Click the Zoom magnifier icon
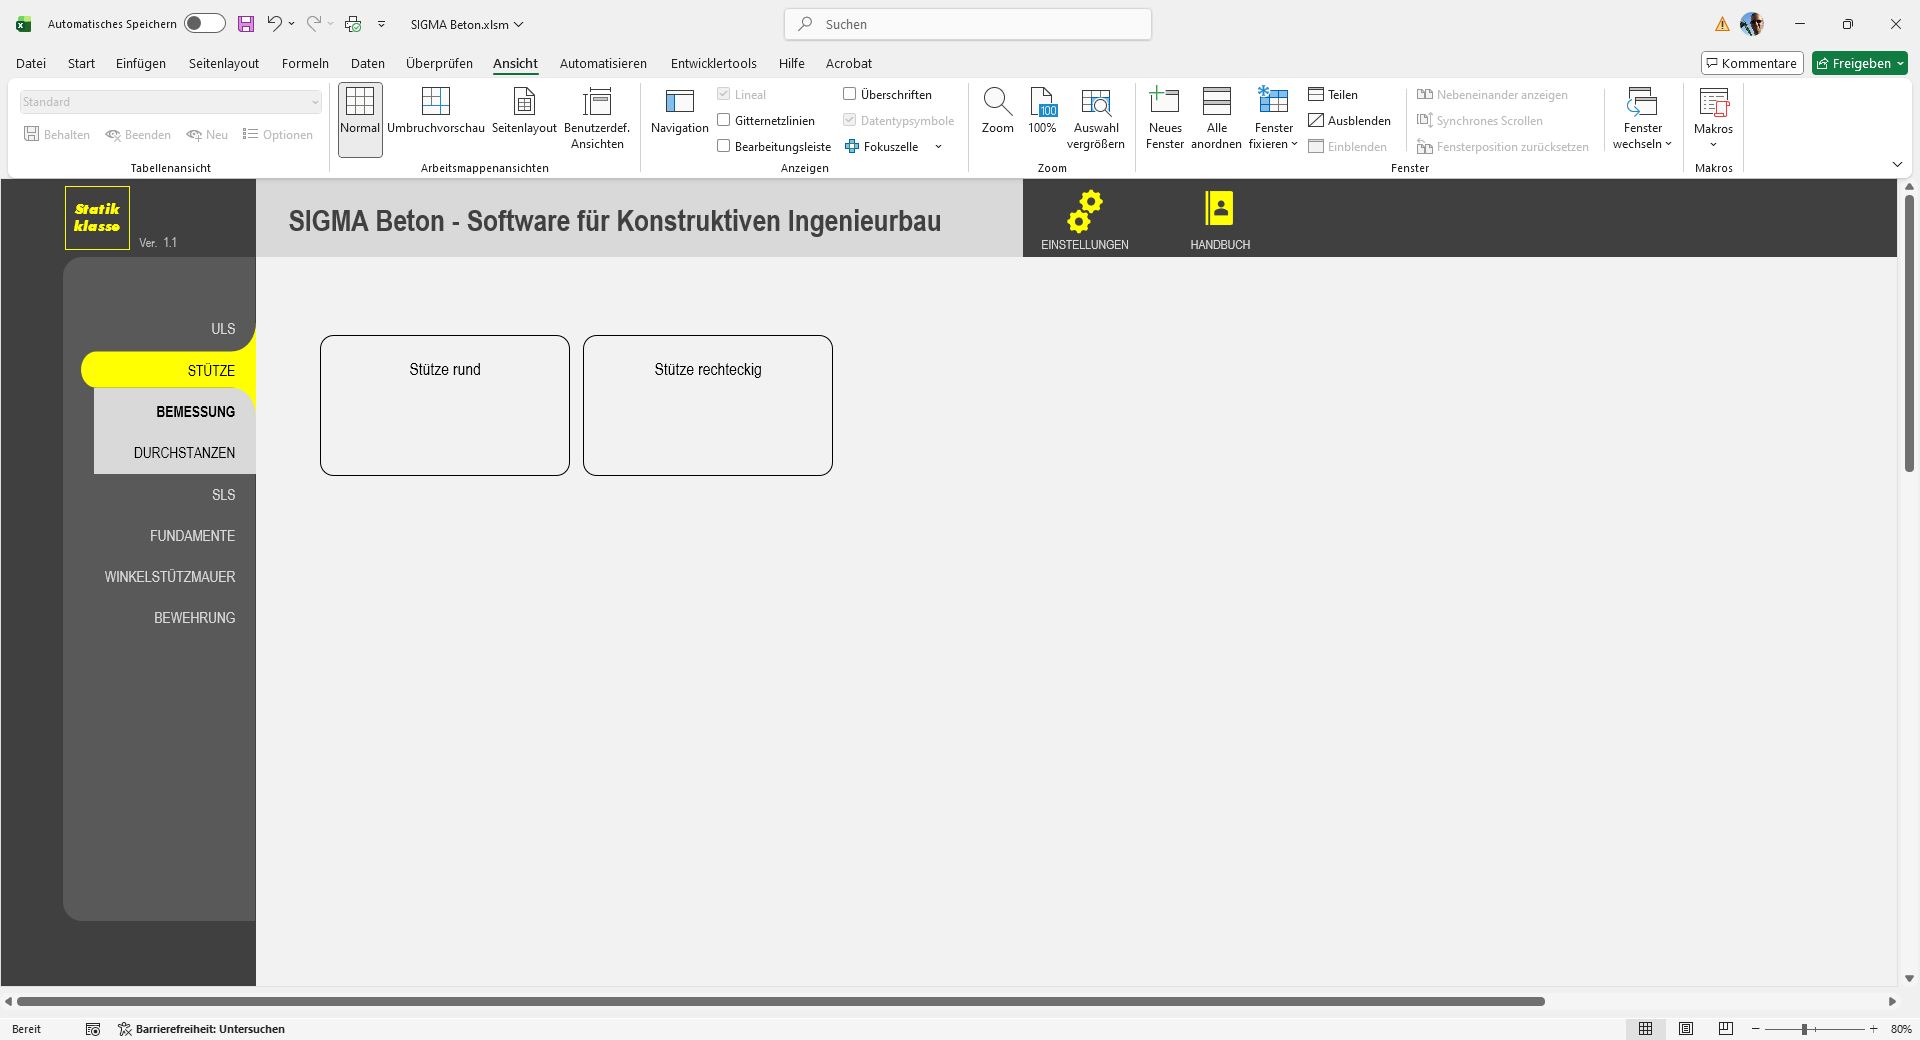This screenshot has height=1040, width=1920. (997, 103)
